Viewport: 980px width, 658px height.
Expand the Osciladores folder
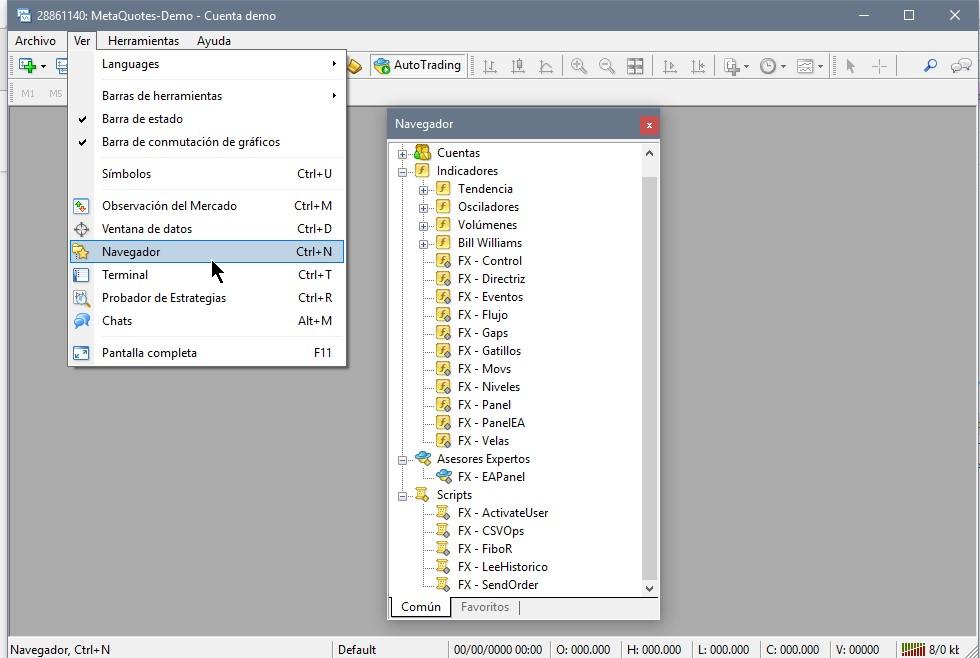click(x=423, y=208)
